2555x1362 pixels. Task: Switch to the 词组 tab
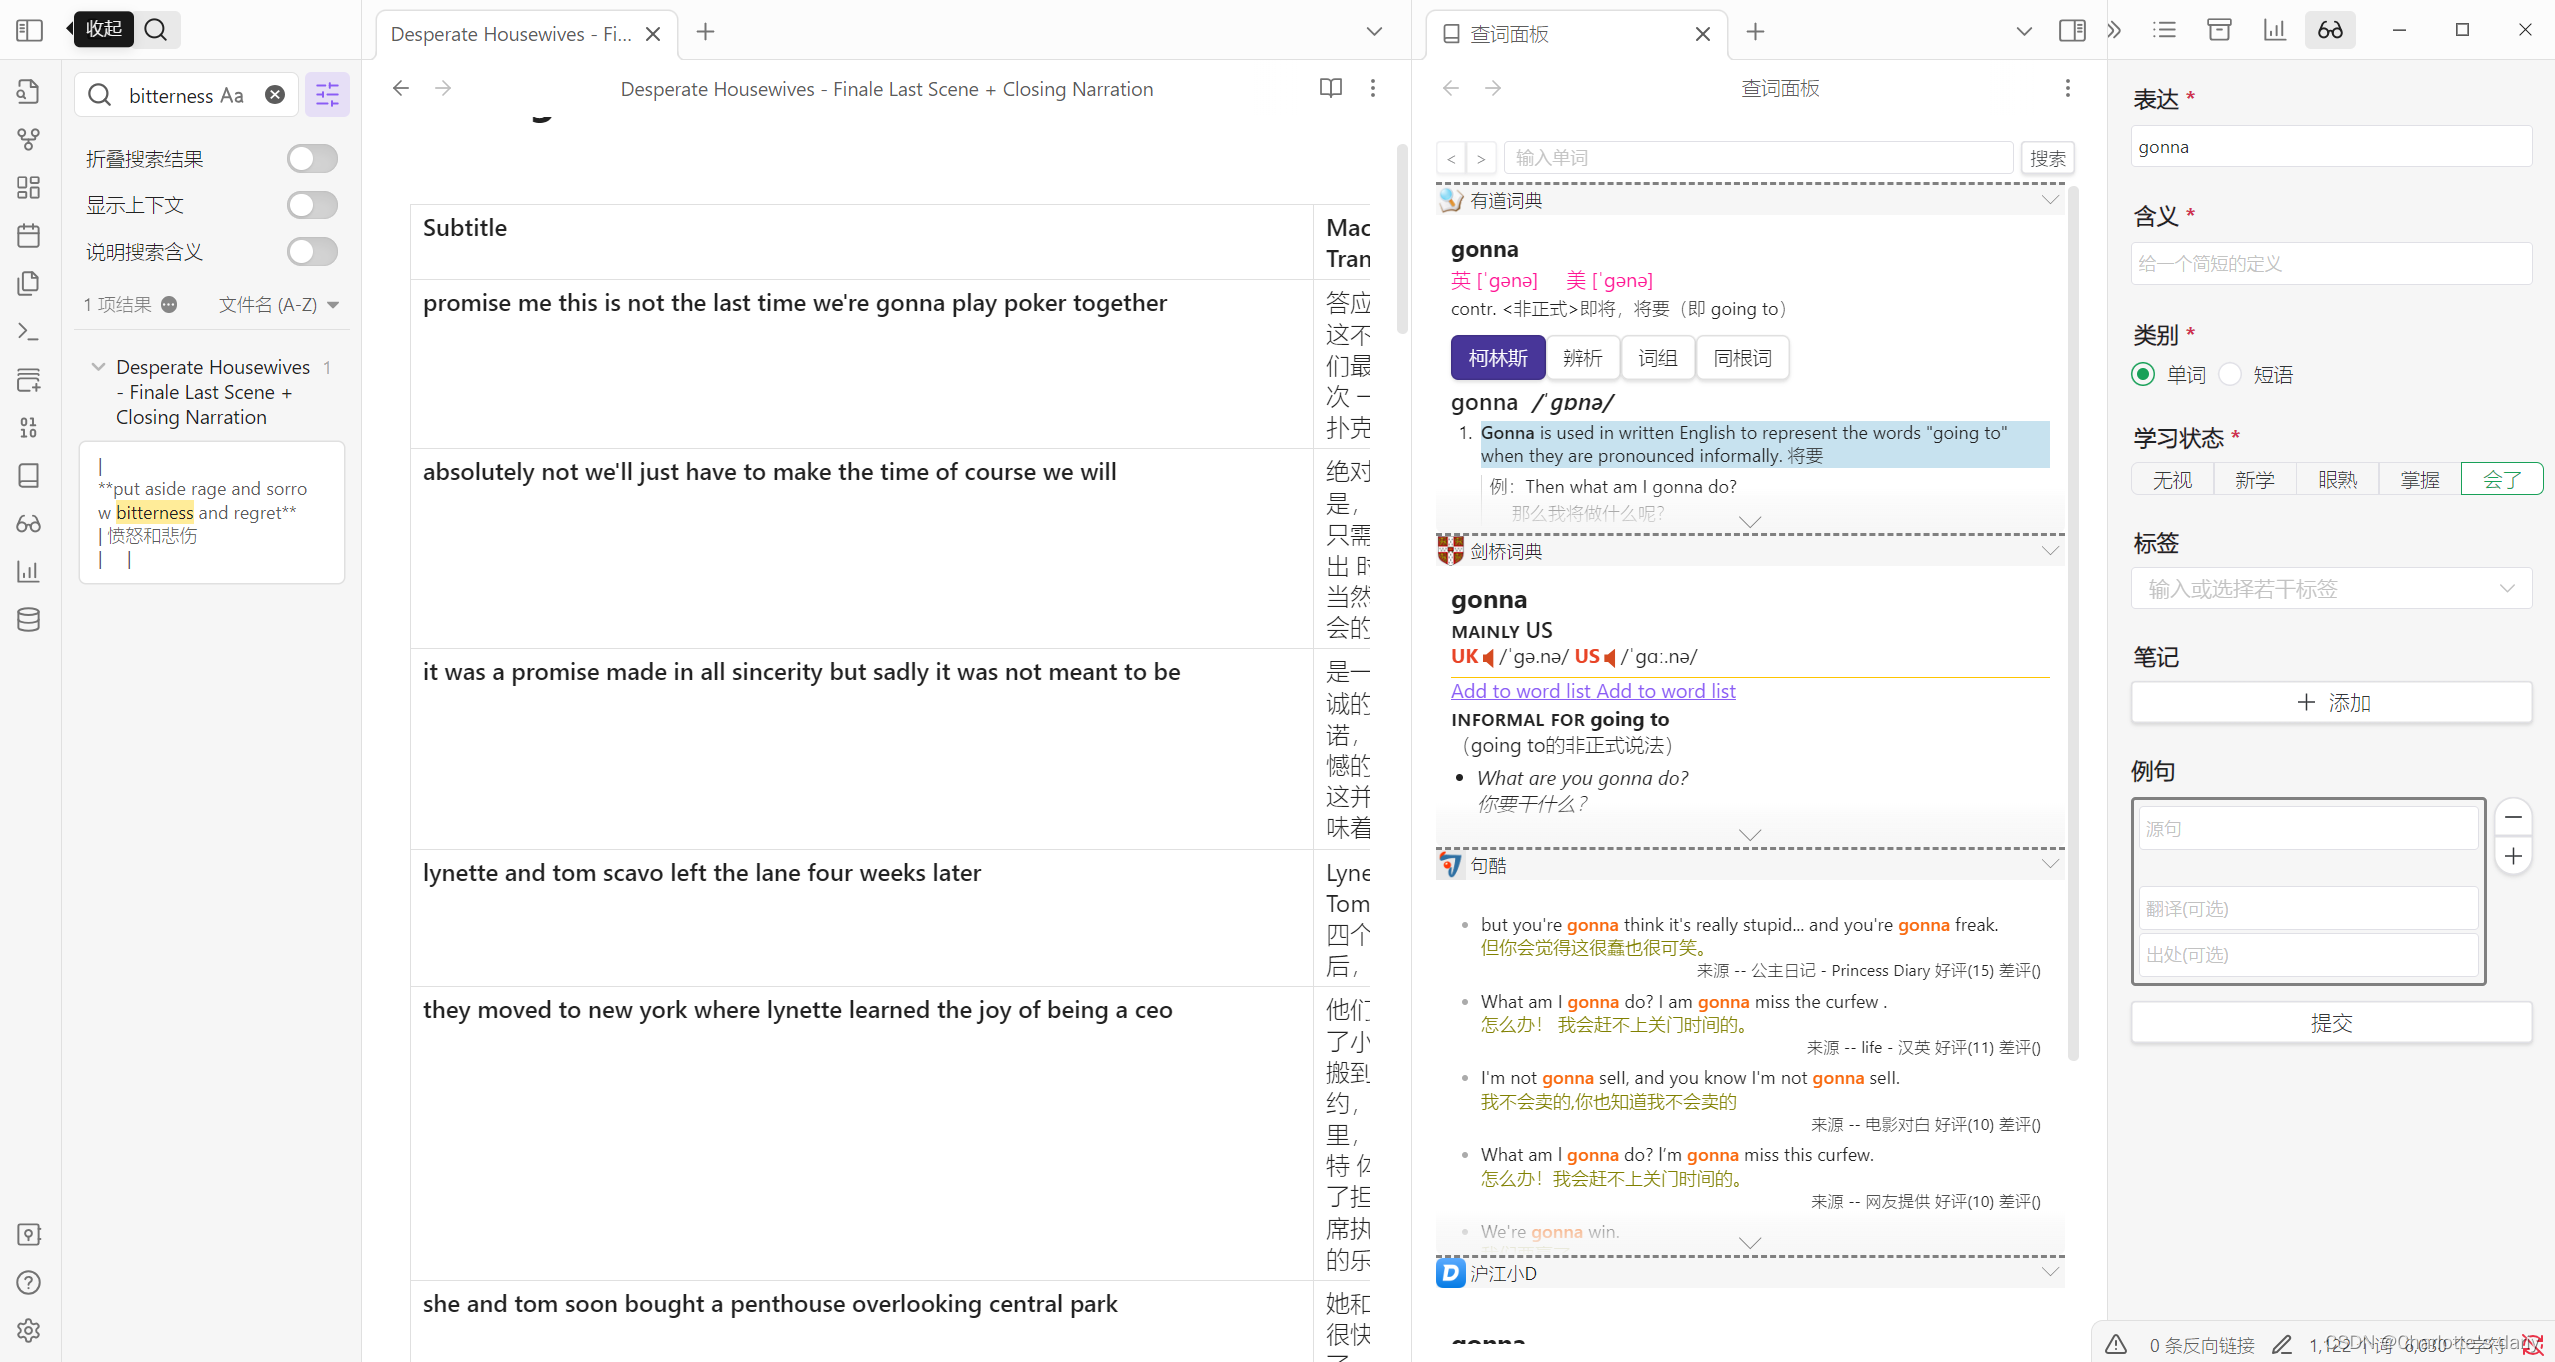coord(1657,358)
